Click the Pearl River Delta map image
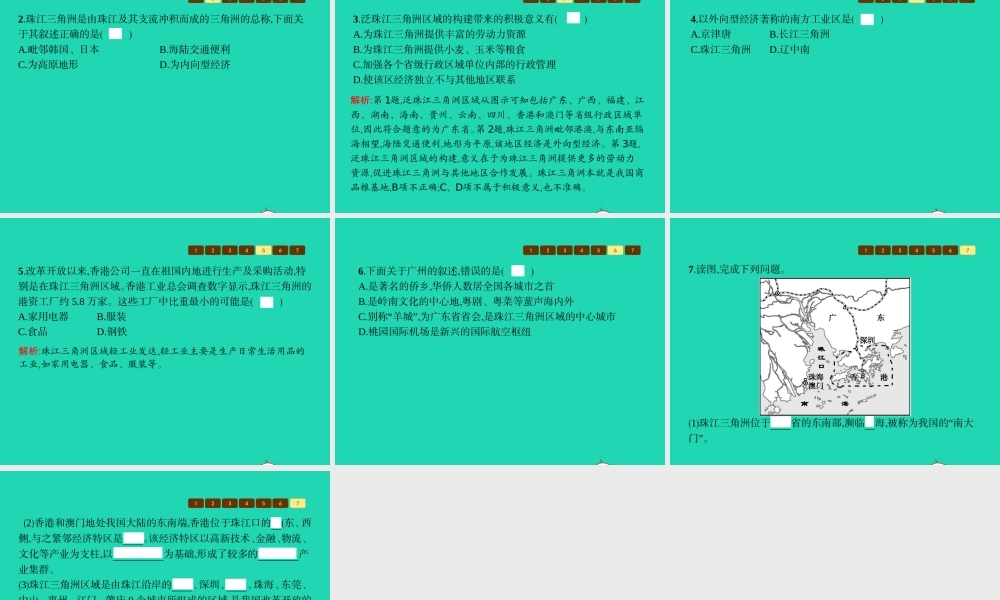The height and width of the screenshot is (600, 1000). [835, 347]
